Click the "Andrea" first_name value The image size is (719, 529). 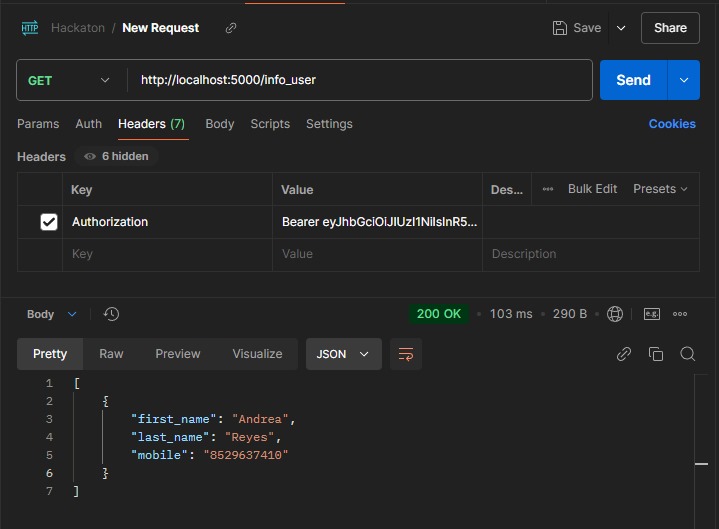tap(260, 419)
